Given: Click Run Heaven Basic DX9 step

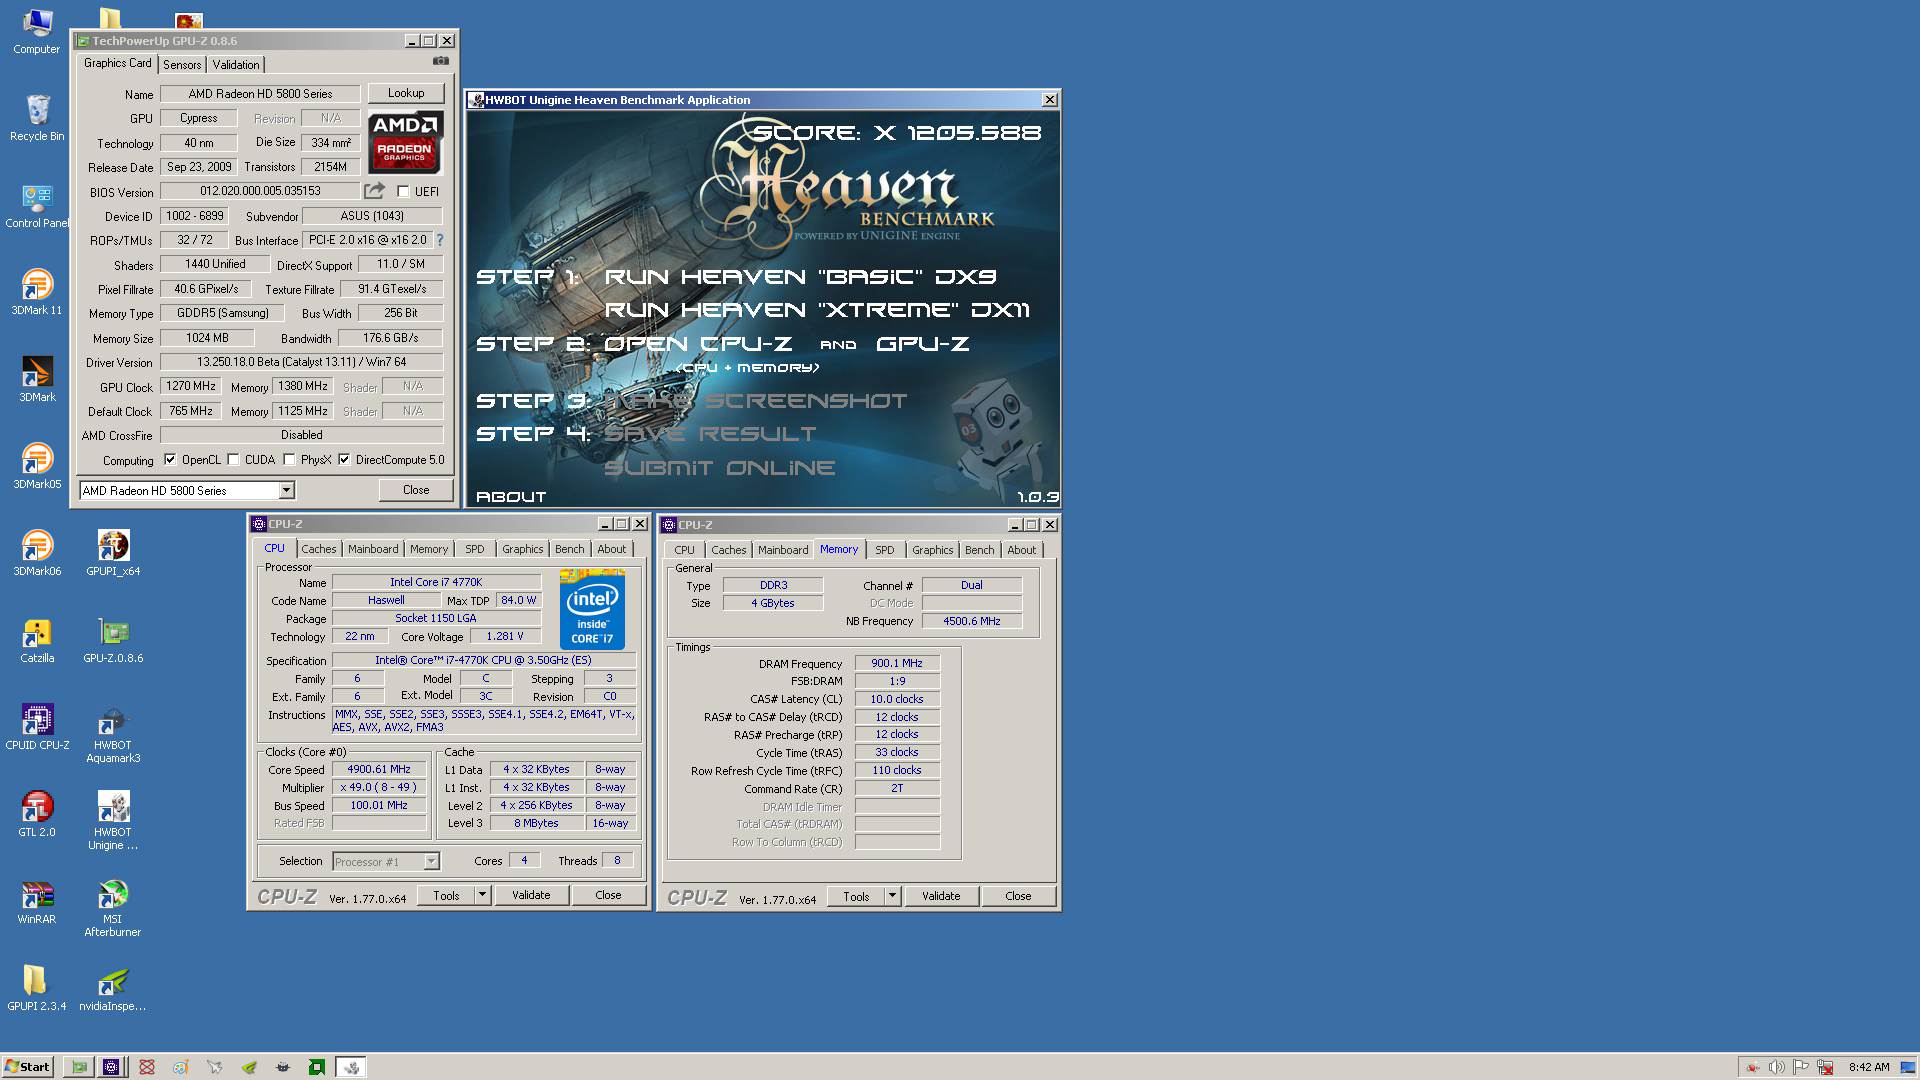Looking at the screenshot, I should (800, 277).
